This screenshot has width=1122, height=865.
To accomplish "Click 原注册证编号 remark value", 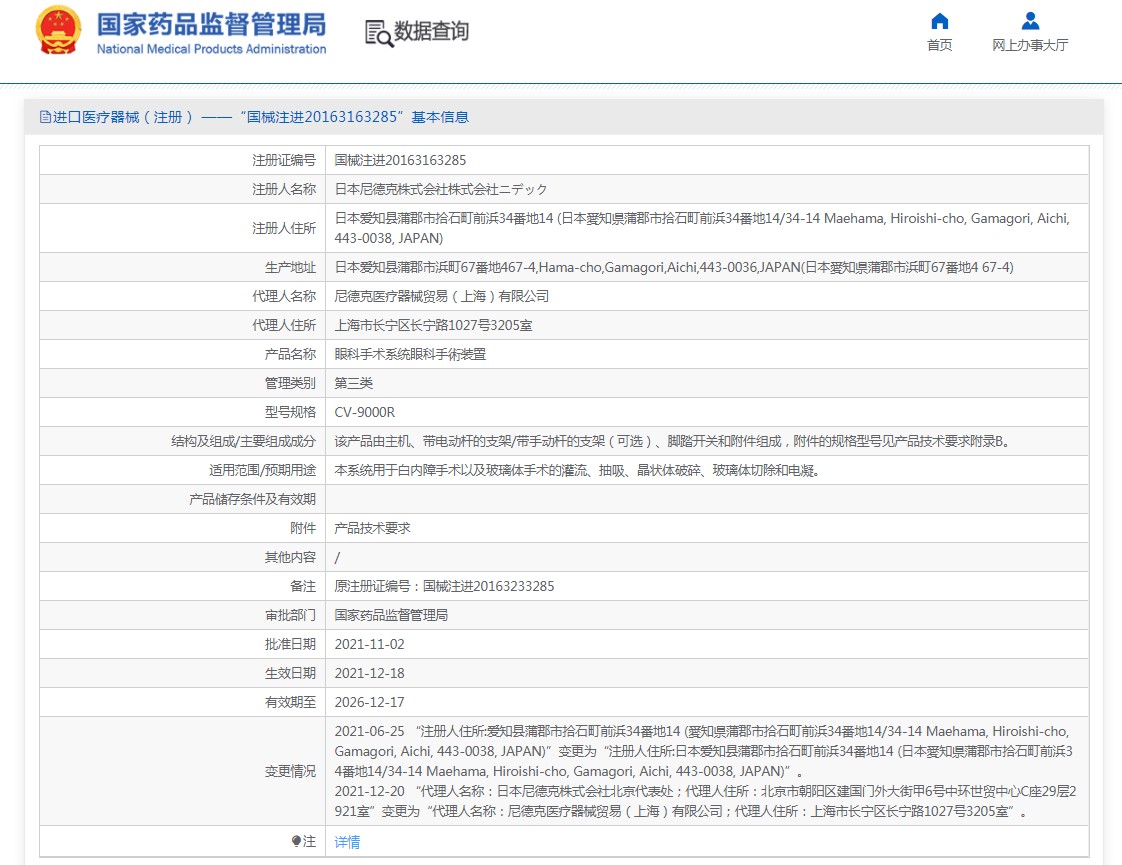I will pyautogui.click(x=444, y=586).
